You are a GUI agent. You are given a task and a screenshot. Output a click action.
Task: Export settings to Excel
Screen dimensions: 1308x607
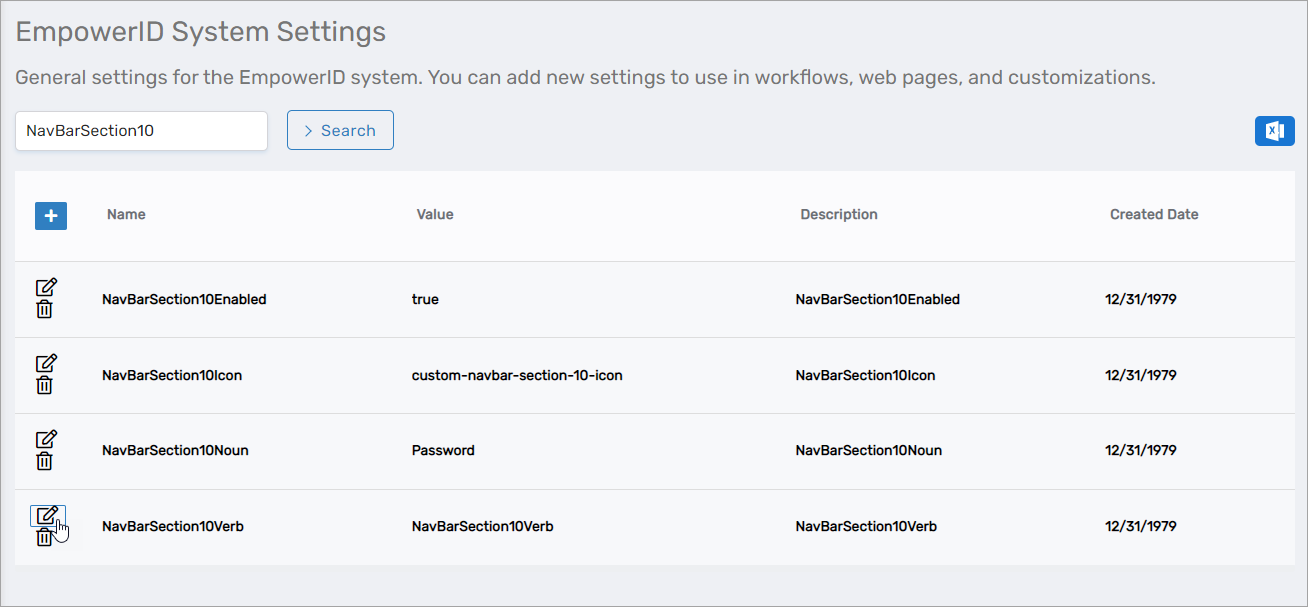pyautogui.click(x=1274, y=131)
